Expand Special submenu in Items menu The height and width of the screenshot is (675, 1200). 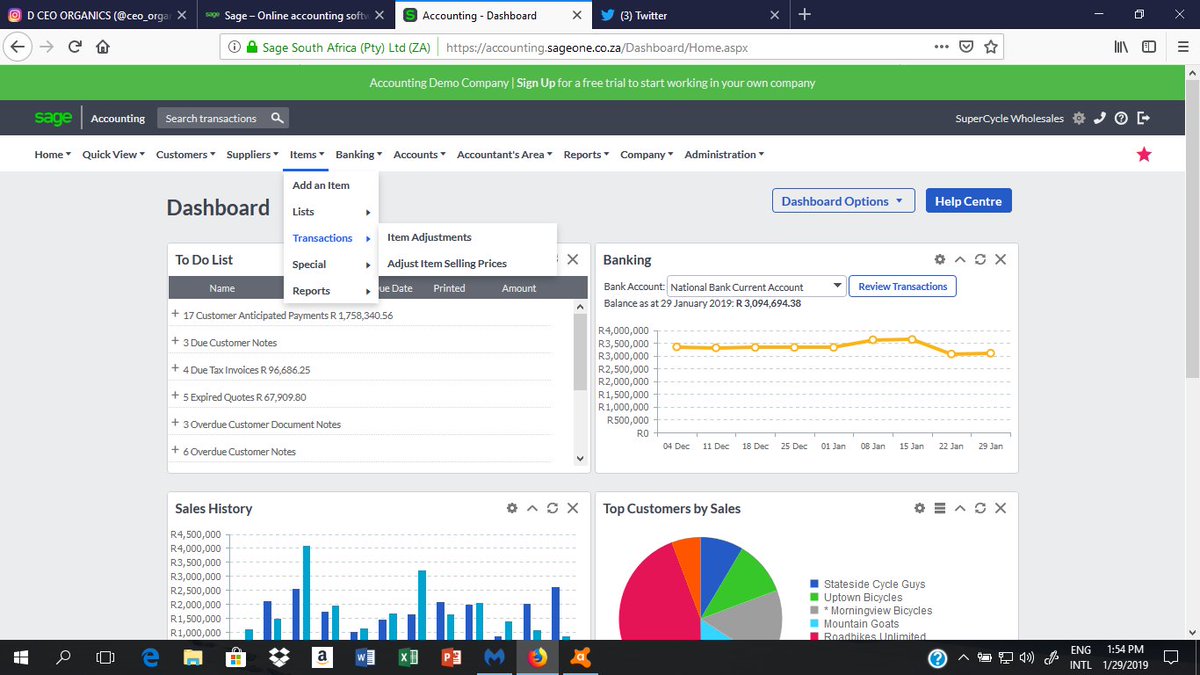331,264
